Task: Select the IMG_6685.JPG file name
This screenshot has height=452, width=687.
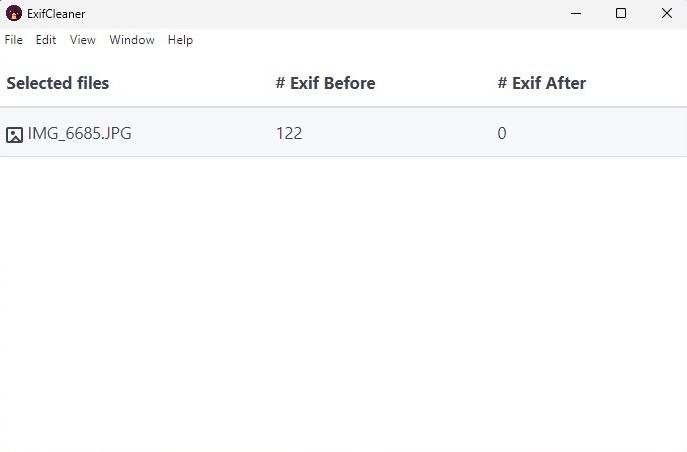Action: (79, 134)
